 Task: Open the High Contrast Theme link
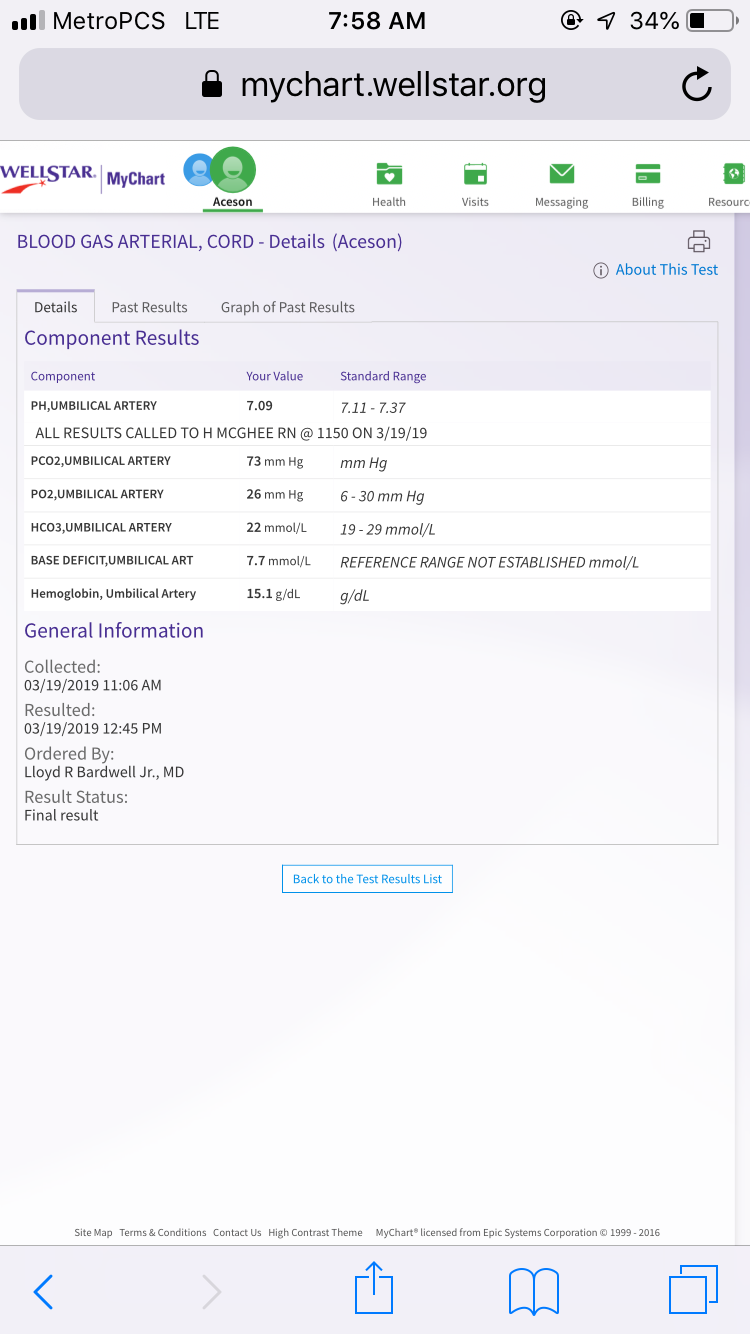click(x=315, y=1232)
